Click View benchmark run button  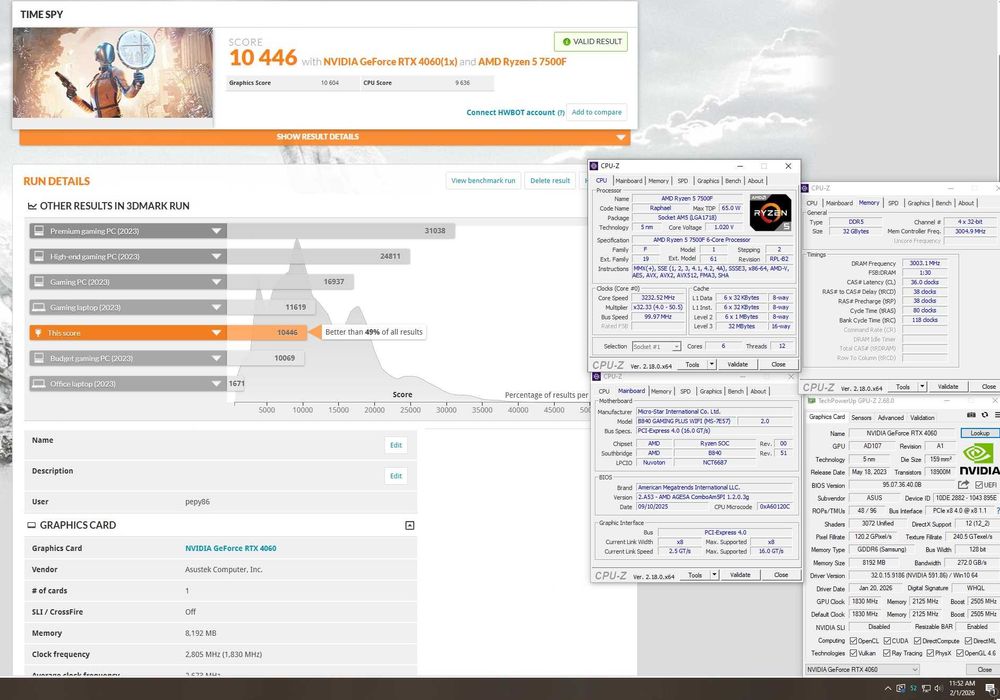(x=483, y=180)
